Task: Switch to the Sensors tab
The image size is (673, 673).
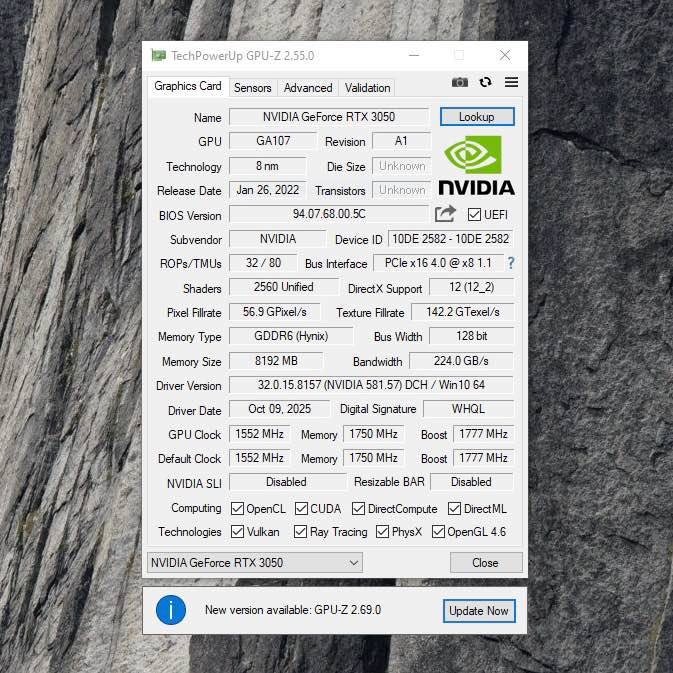Action: (253, 88)
